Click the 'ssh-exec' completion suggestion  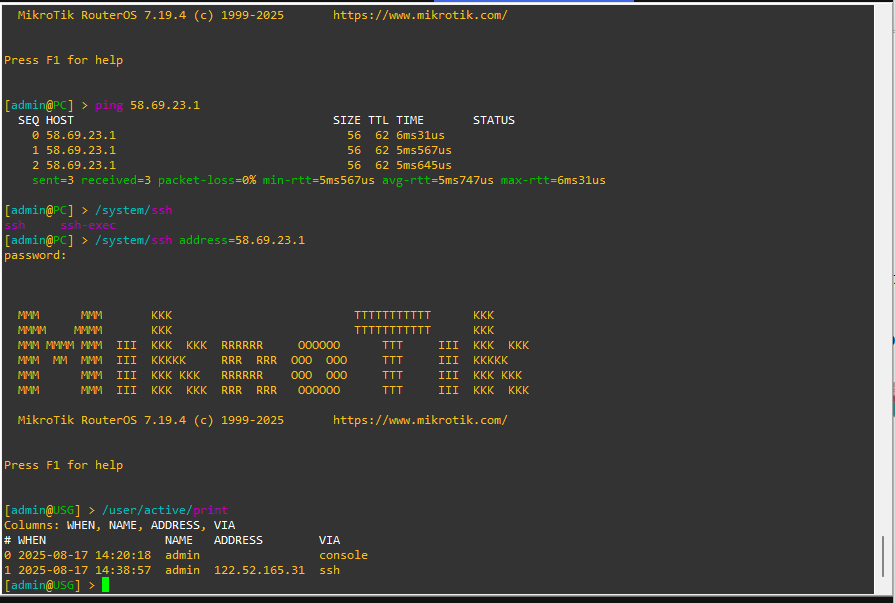coord(88,225)
